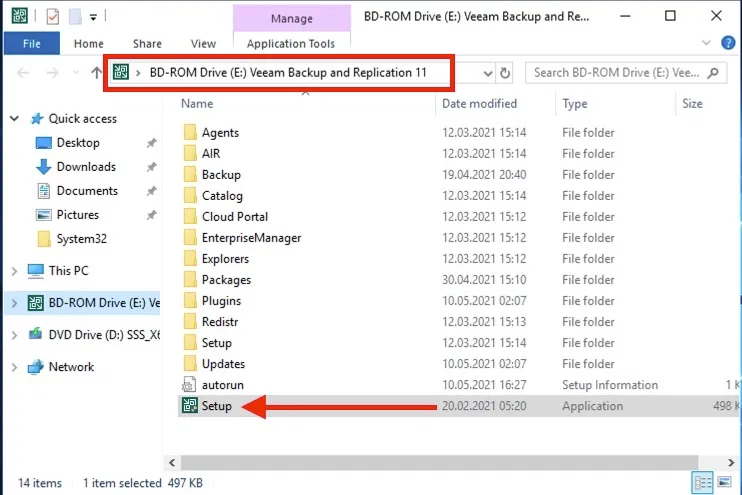Screen dimensions: 742x495
Task: Select Desktop in Quick access
Action: coord(78,142)
